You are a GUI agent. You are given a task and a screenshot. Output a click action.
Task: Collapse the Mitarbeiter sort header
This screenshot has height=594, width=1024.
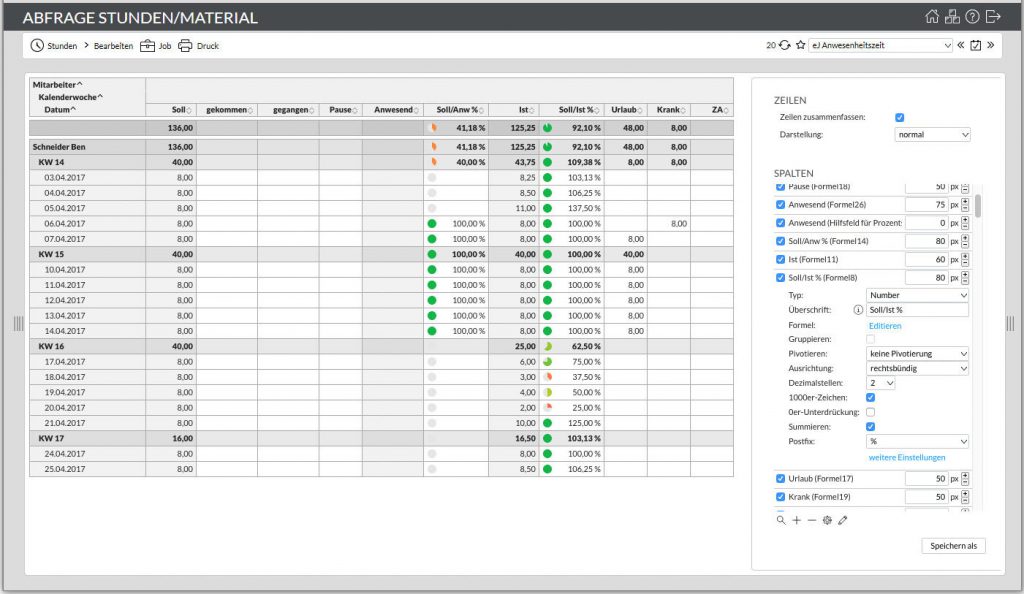[x=57, y=85]
